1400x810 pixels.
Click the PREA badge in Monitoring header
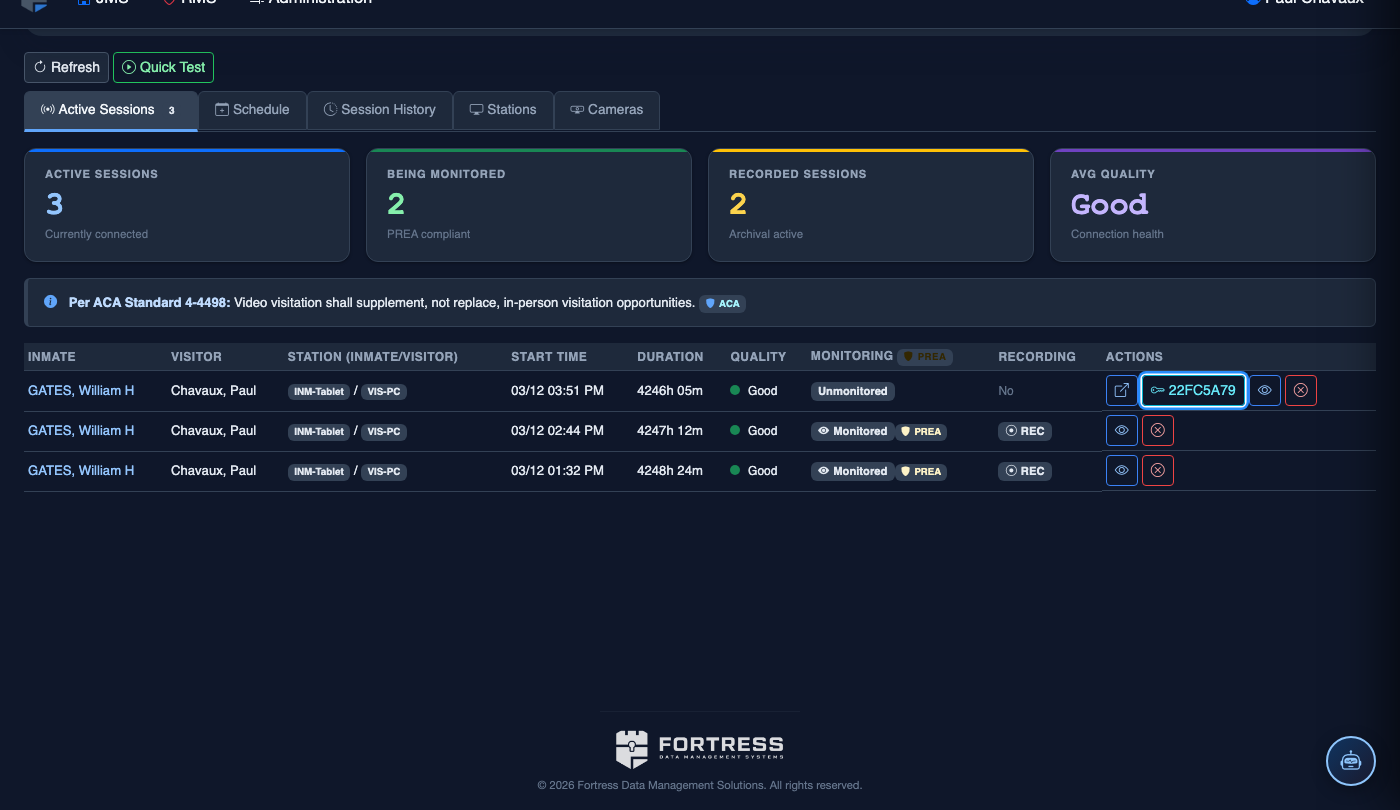(x=923, y=356)
